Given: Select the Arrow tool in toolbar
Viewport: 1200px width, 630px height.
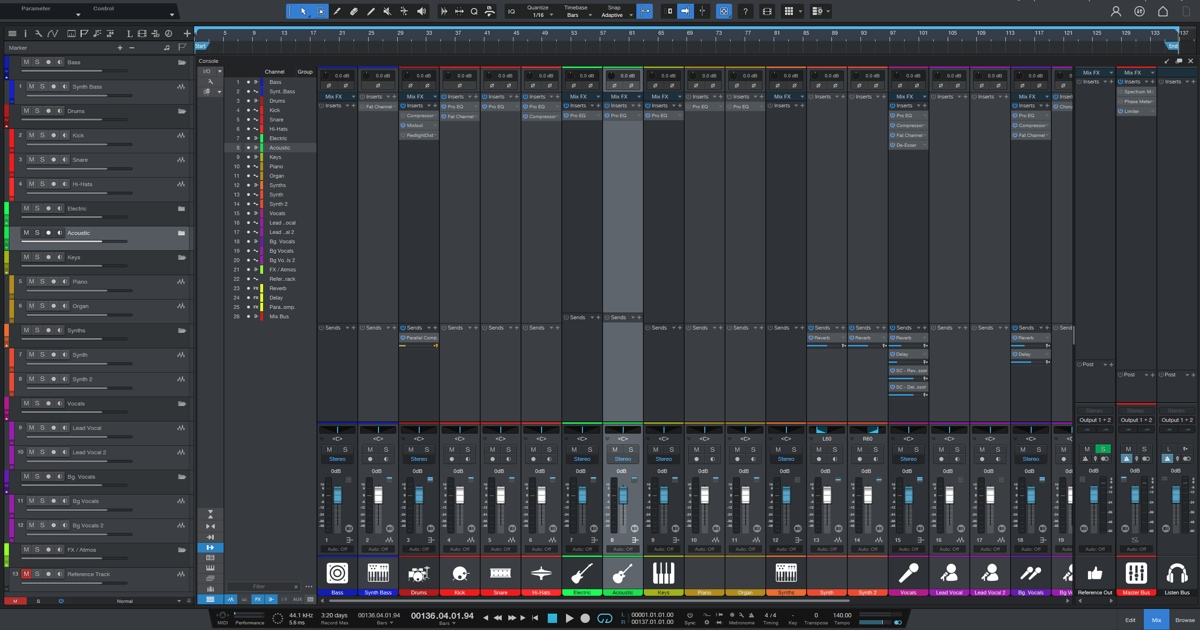Looking at the screenshot, I should (303, 11).
